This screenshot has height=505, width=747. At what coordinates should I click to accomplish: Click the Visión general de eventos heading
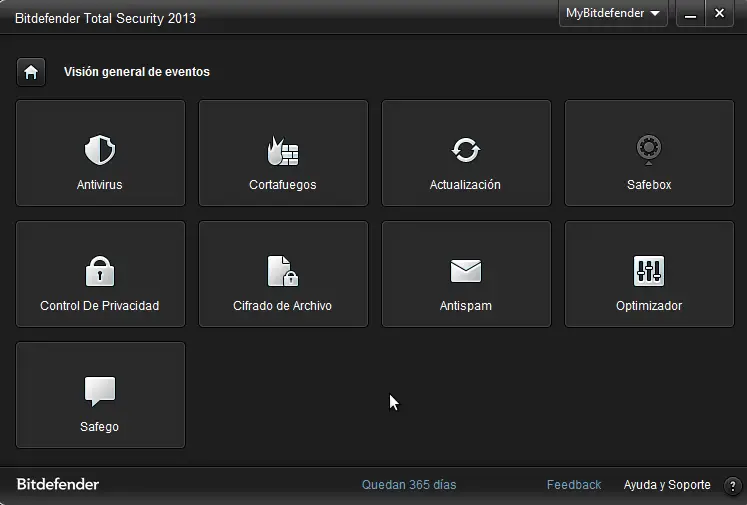tap(137, 72)
